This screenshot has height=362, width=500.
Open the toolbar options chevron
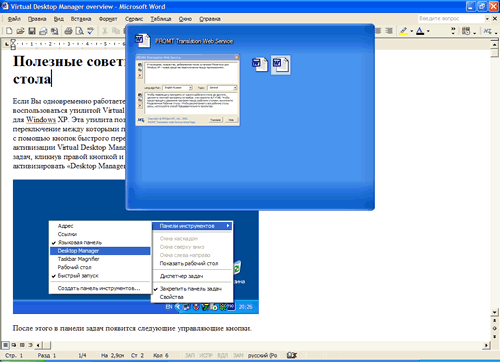click(x=453, y=31)
